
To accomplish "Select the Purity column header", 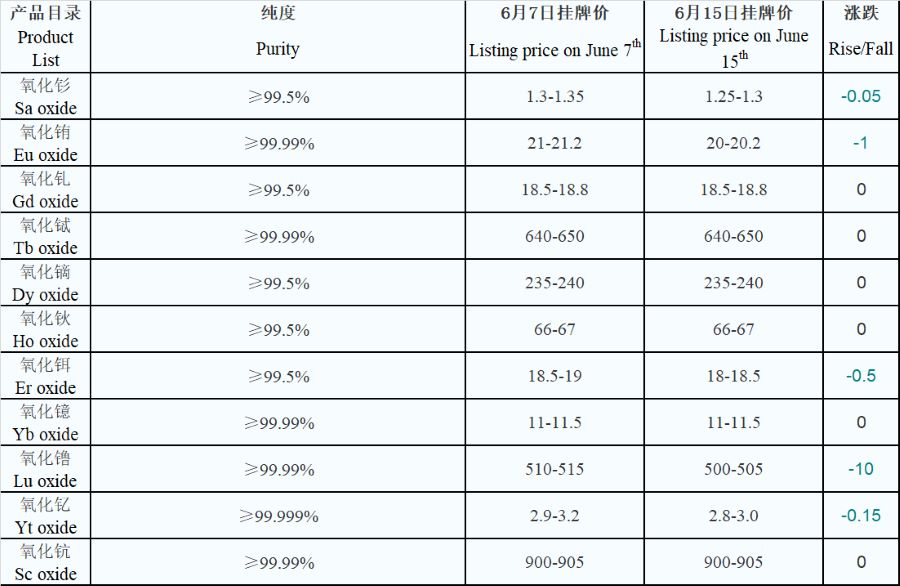I will (278, 36).
